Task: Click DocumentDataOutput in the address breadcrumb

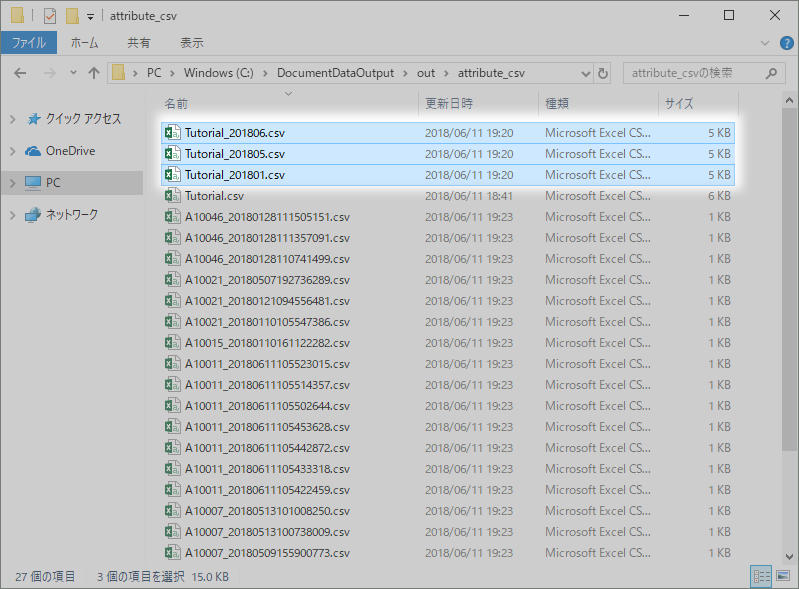Action: [335, 73]
